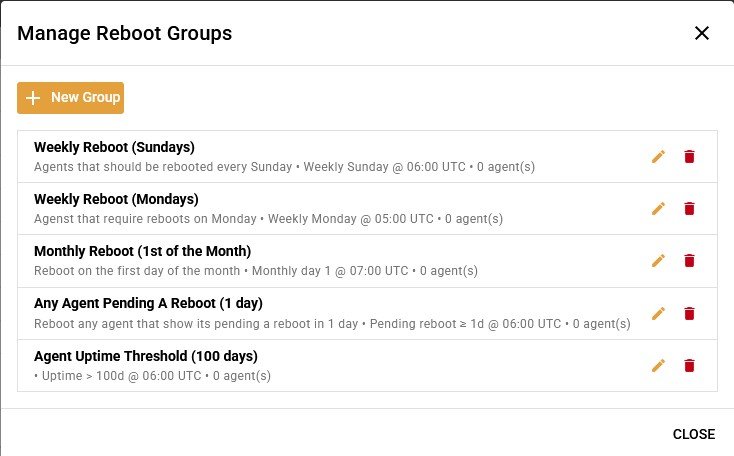Select the Weekly Reboot (Mondays) title

[116, 199]
